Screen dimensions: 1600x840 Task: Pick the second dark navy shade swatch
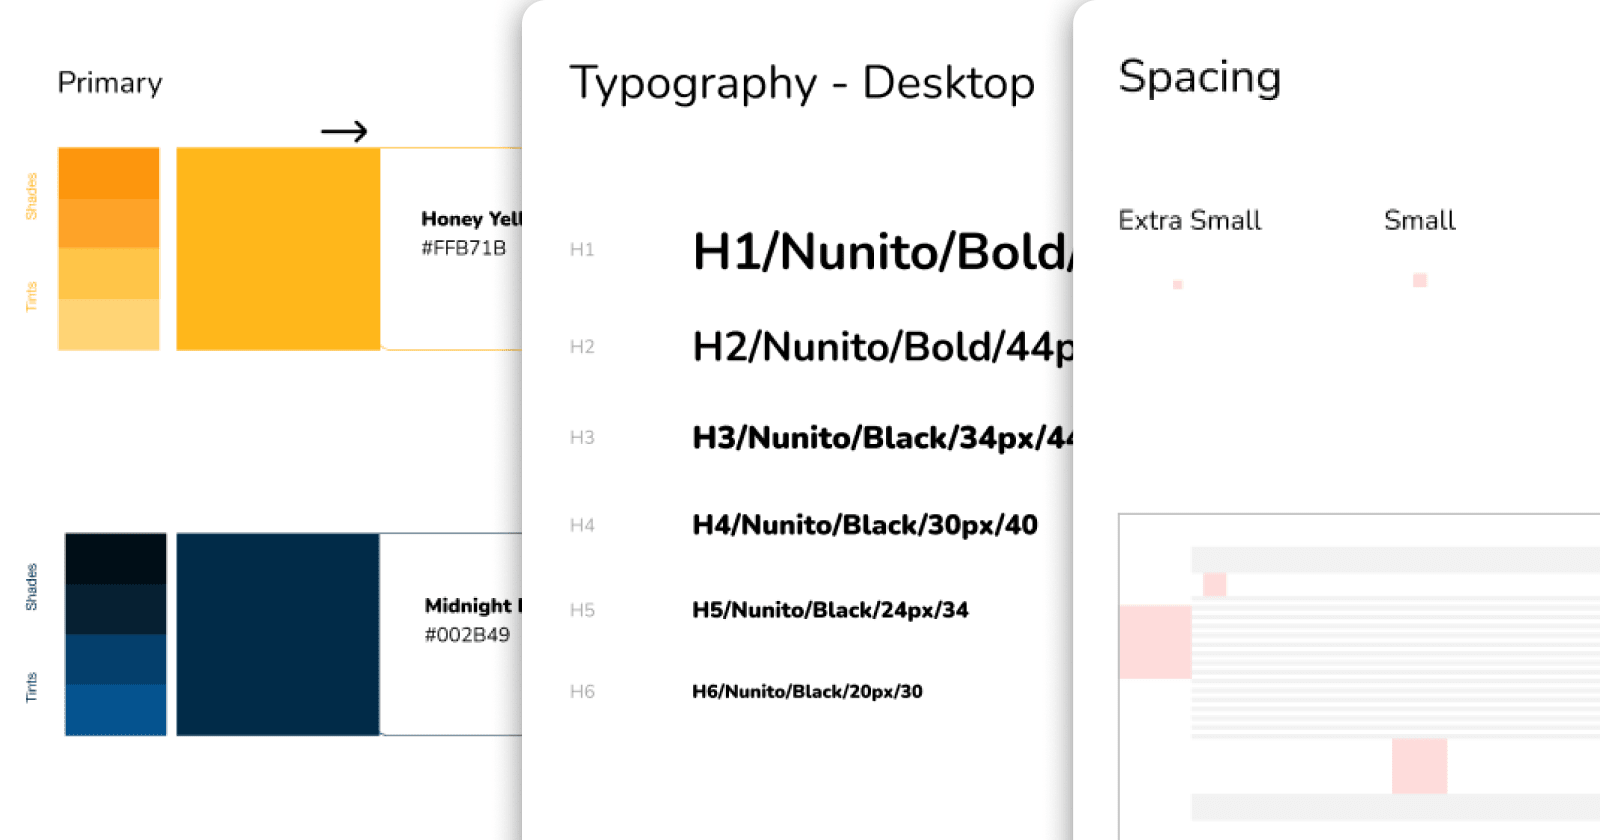(x=116, y=609)
